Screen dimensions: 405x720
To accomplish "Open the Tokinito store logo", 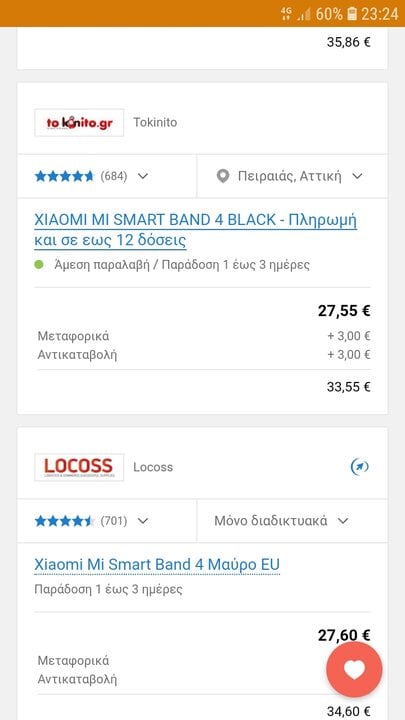I will coord(79,123).
